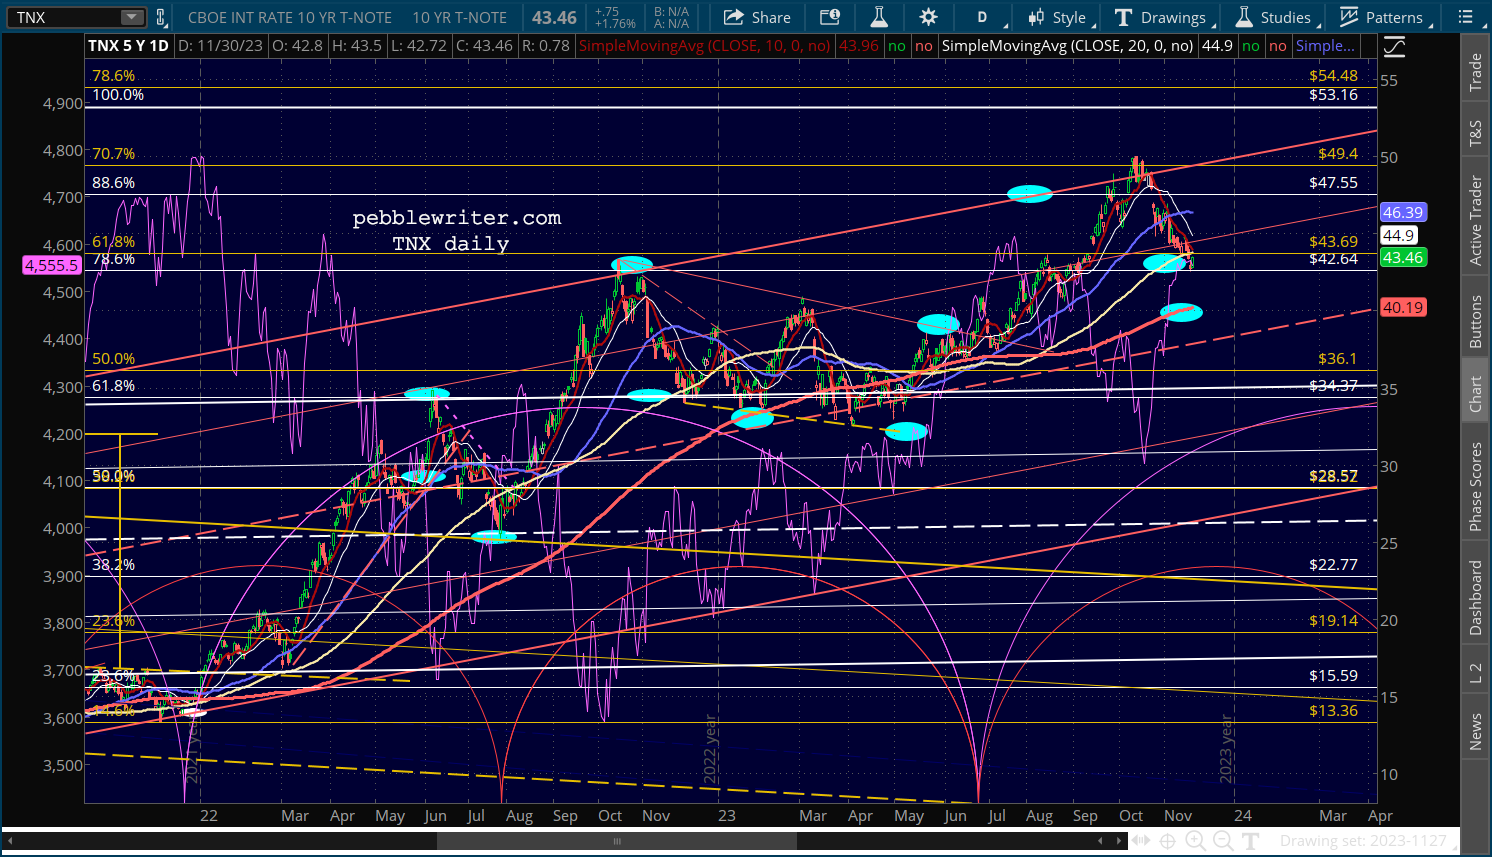Click the $13.36 Fibonacci level label
Image resolution: width=1492 pixels, height=857 pixels.
(x=1333, y=711)
